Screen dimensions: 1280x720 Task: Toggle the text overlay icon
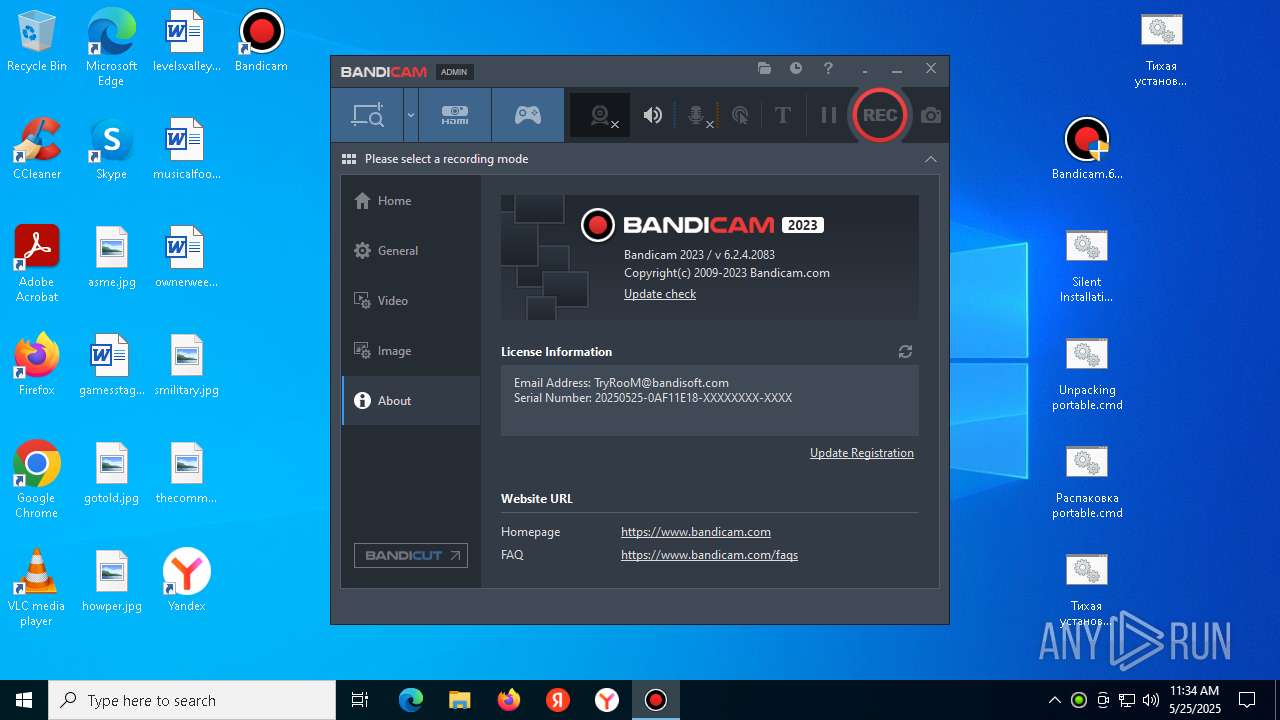pos(782,115)
